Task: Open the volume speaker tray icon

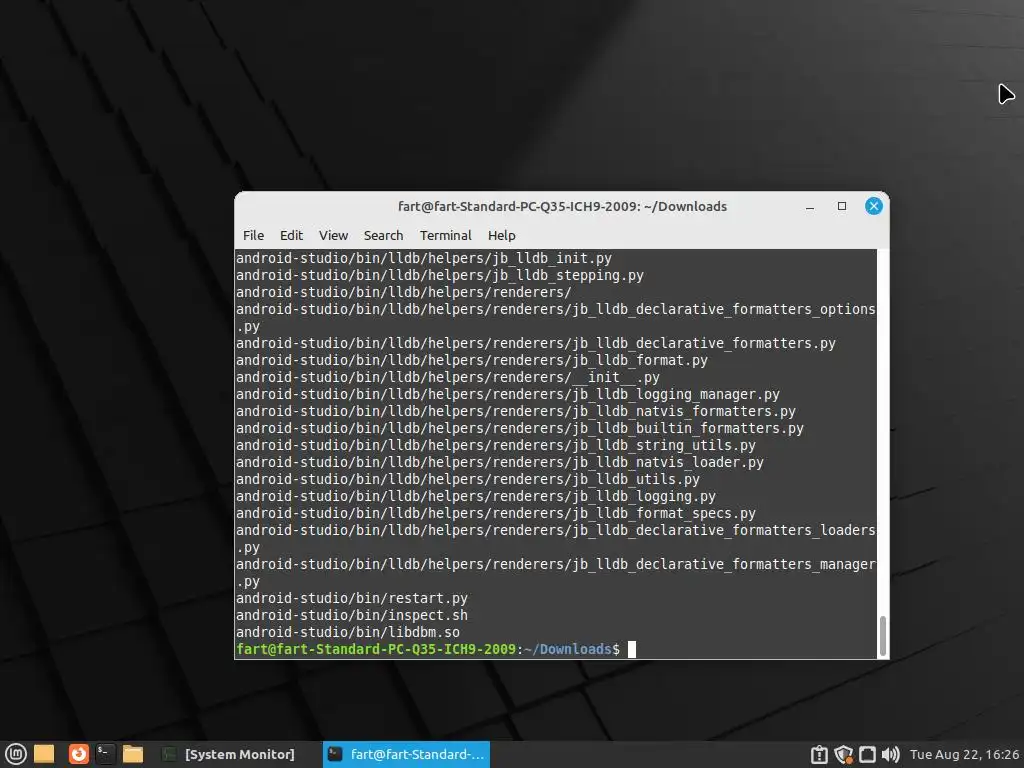Action: click(890, 755)
